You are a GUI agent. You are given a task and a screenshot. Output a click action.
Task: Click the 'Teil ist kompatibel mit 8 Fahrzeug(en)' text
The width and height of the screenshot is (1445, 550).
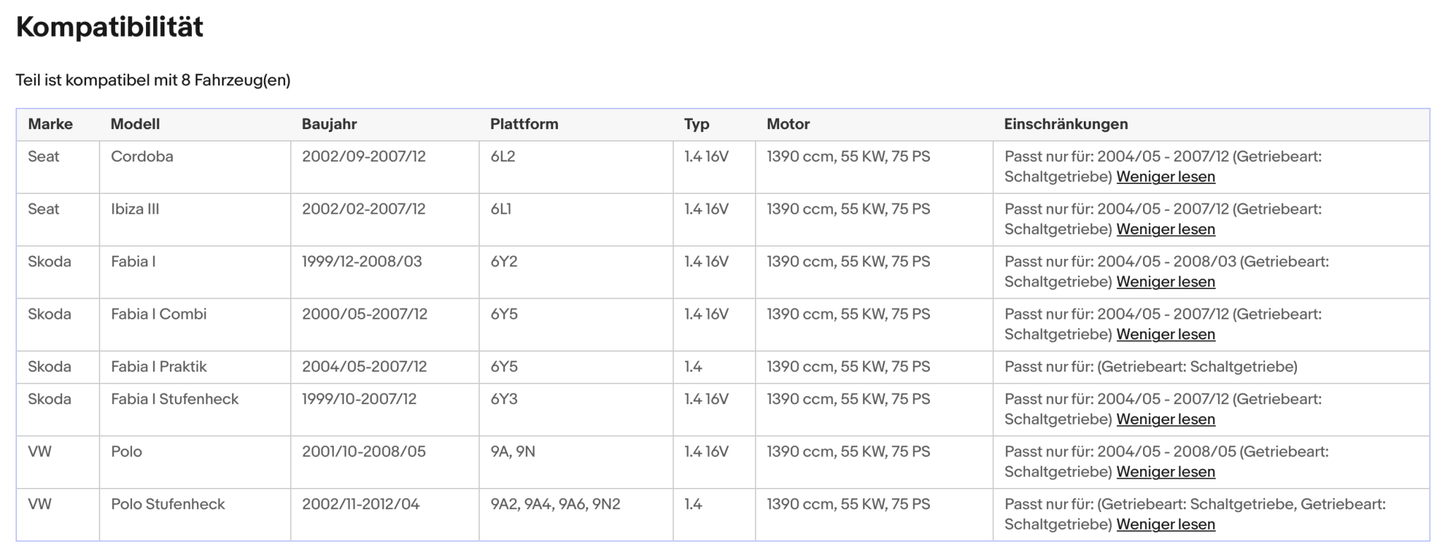153,80
